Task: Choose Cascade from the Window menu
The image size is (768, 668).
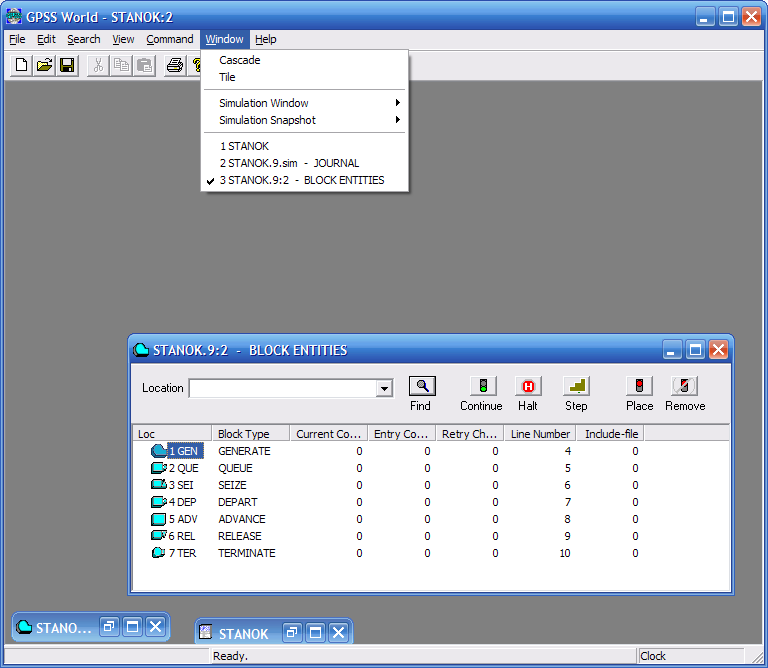Action: [x=305, y=60]
